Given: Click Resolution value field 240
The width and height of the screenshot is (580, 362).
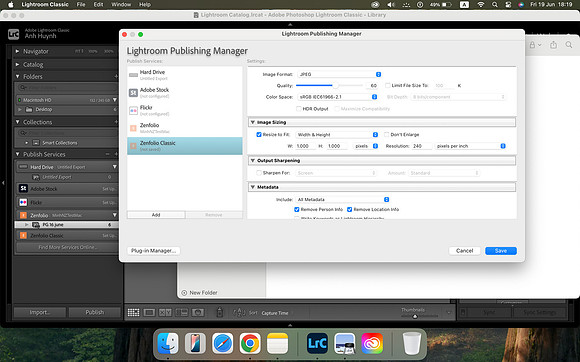Looking at the screenshot, I should [422, 146].
